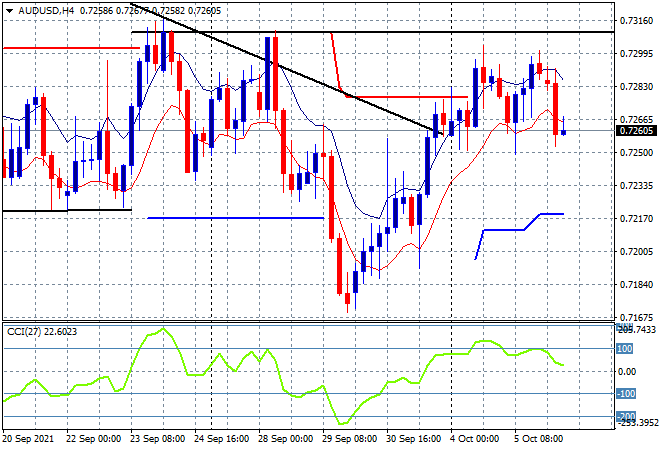
Task: Select the CCI(27) 22.6023 indicator label
Action: [x=42, y=332]
